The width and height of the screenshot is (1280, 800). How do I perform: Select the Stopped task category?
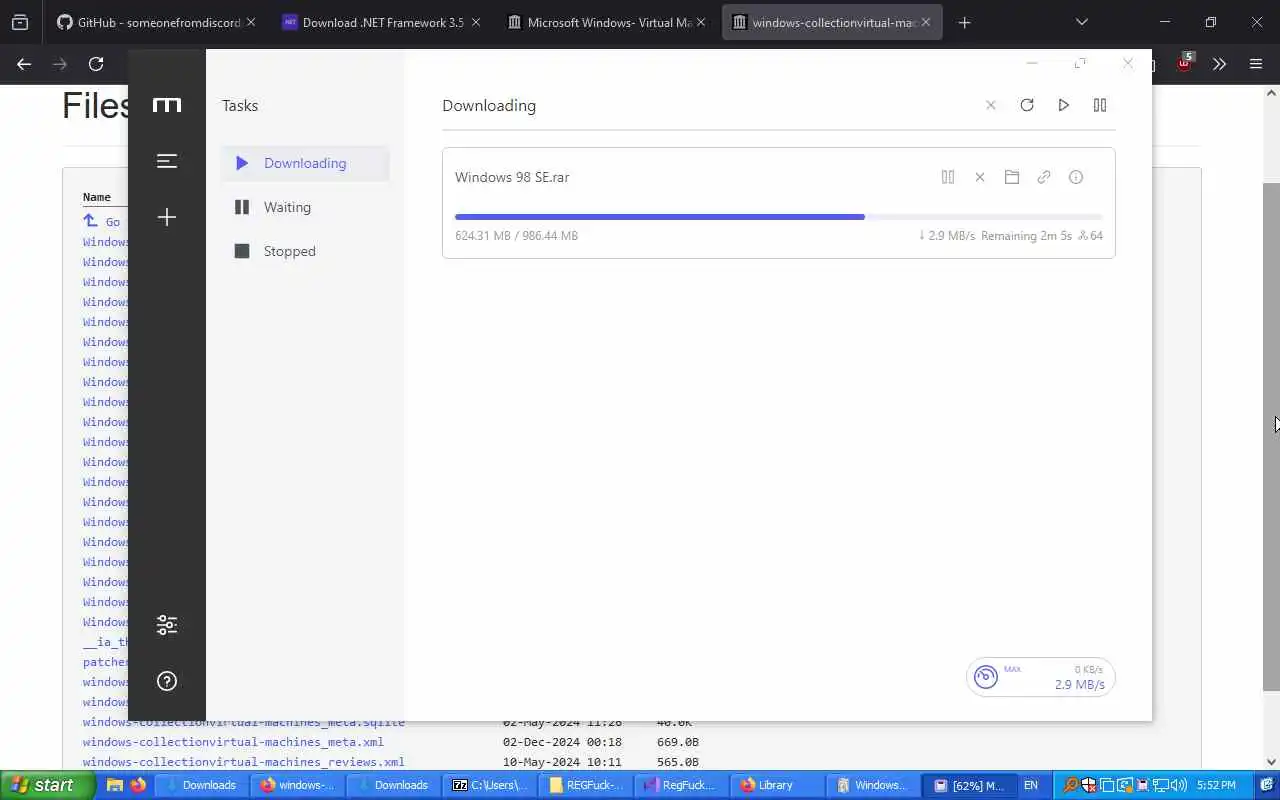(x=305, y=251)
